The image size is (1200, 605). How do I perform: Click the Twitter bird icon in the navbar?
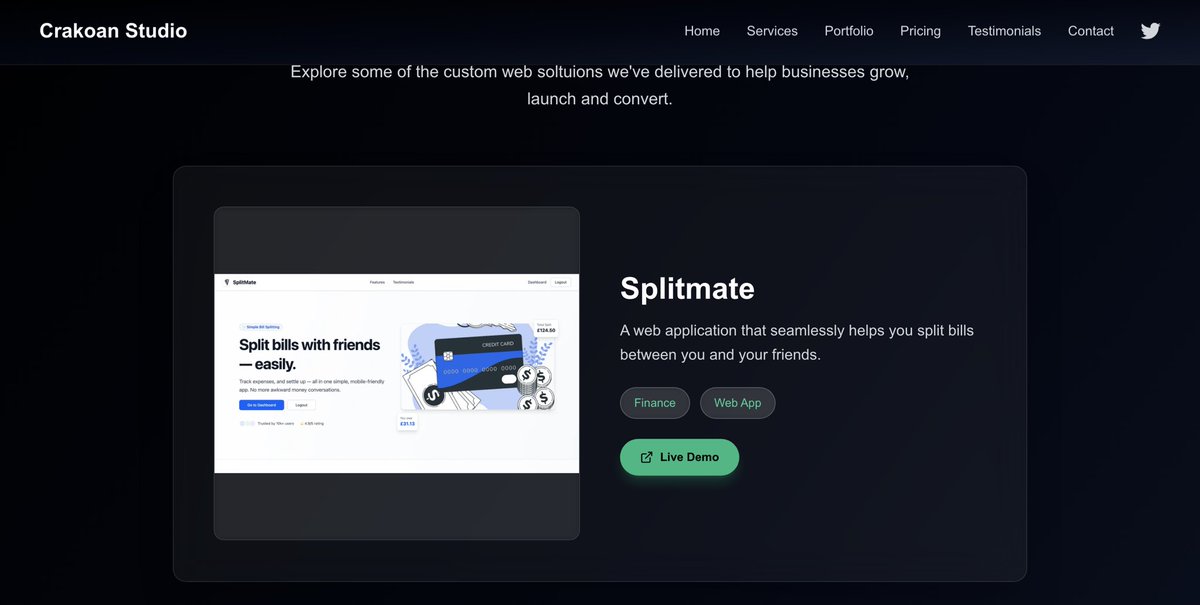click(x=1149, y=31)
